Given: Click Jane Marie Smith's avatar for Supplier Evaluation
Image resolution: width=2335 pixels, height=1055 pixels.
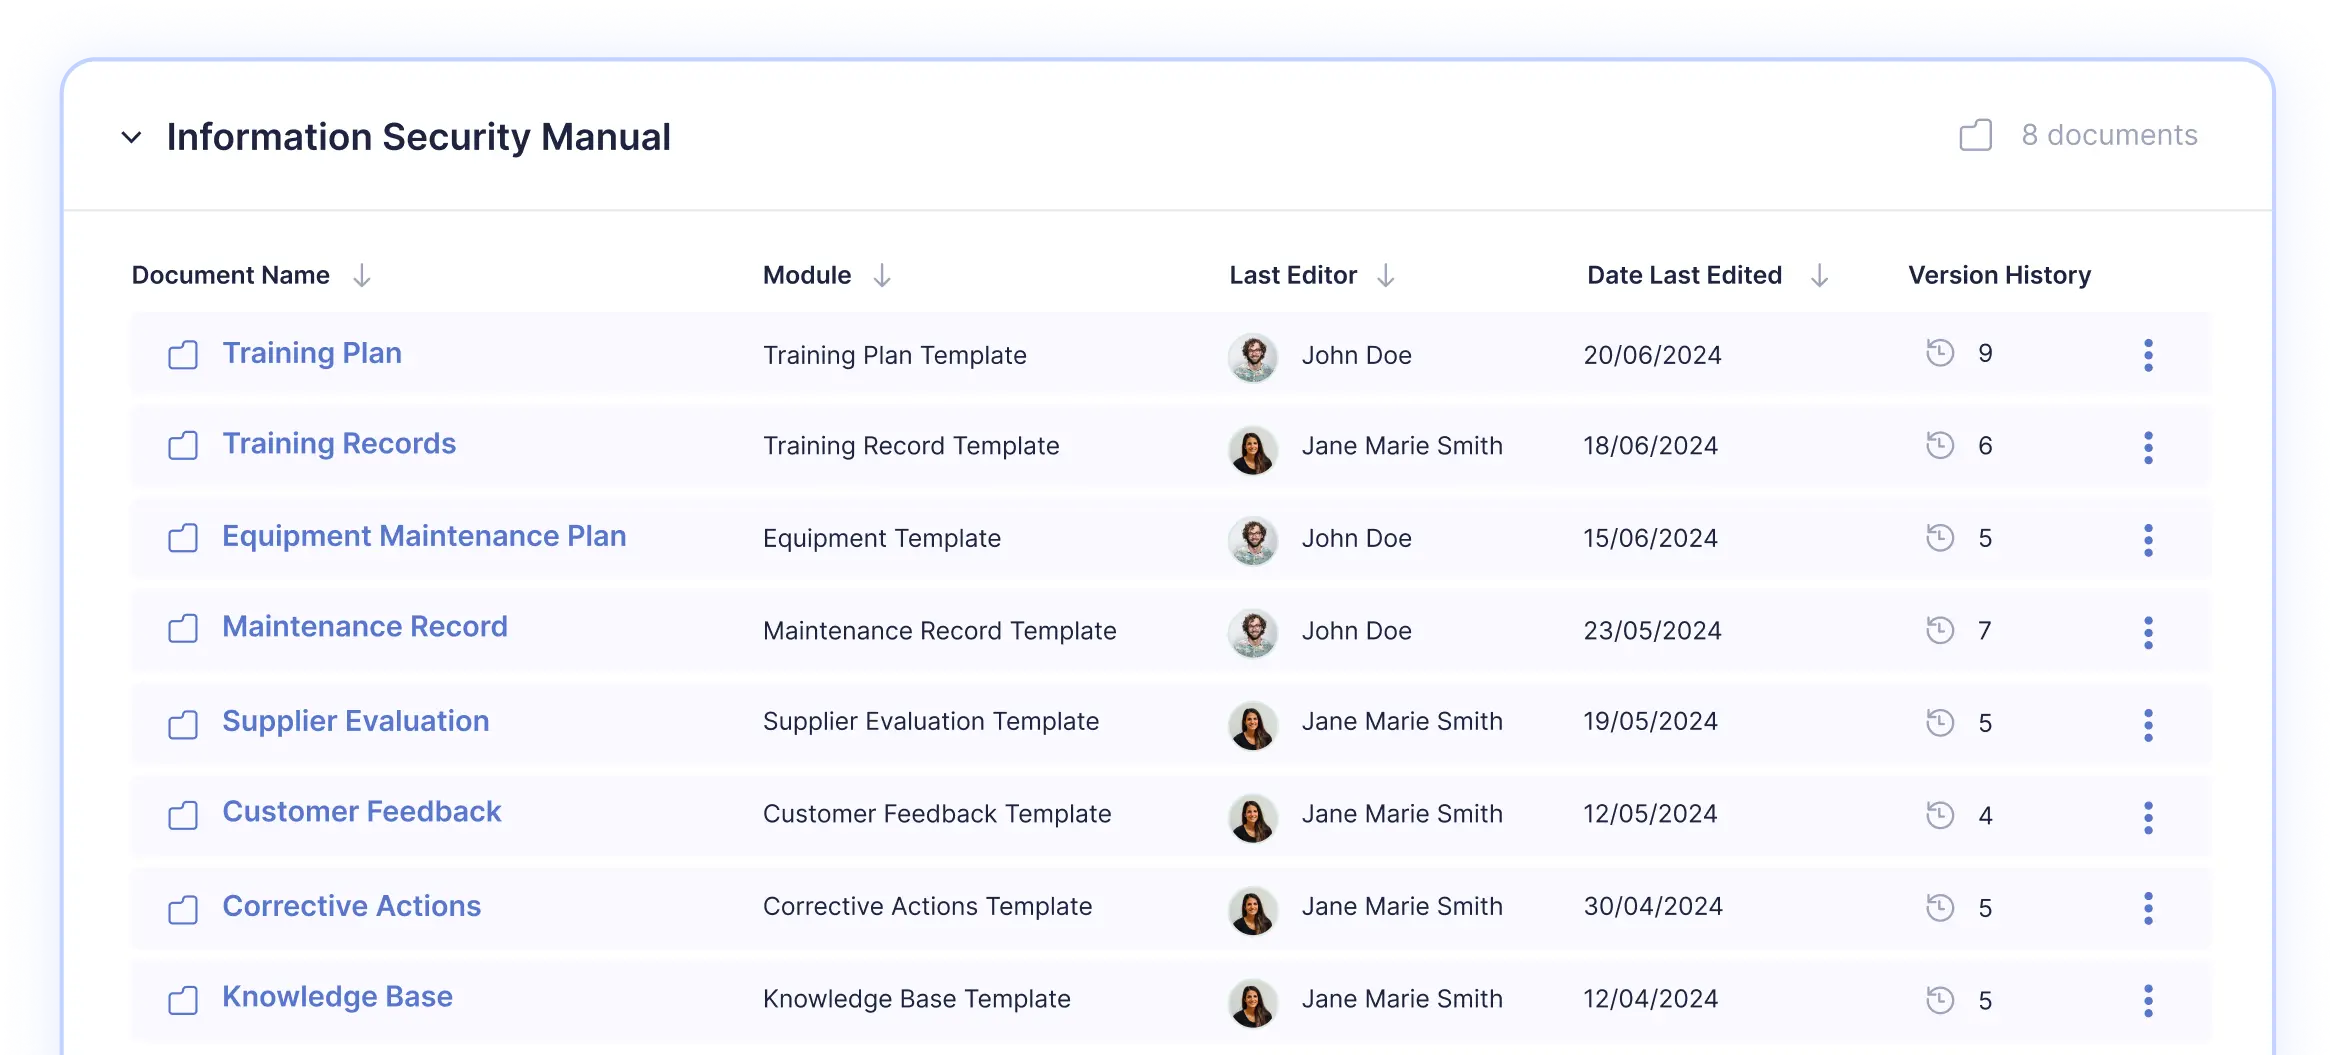Looking at the screenshot, I should point(1252,724).
